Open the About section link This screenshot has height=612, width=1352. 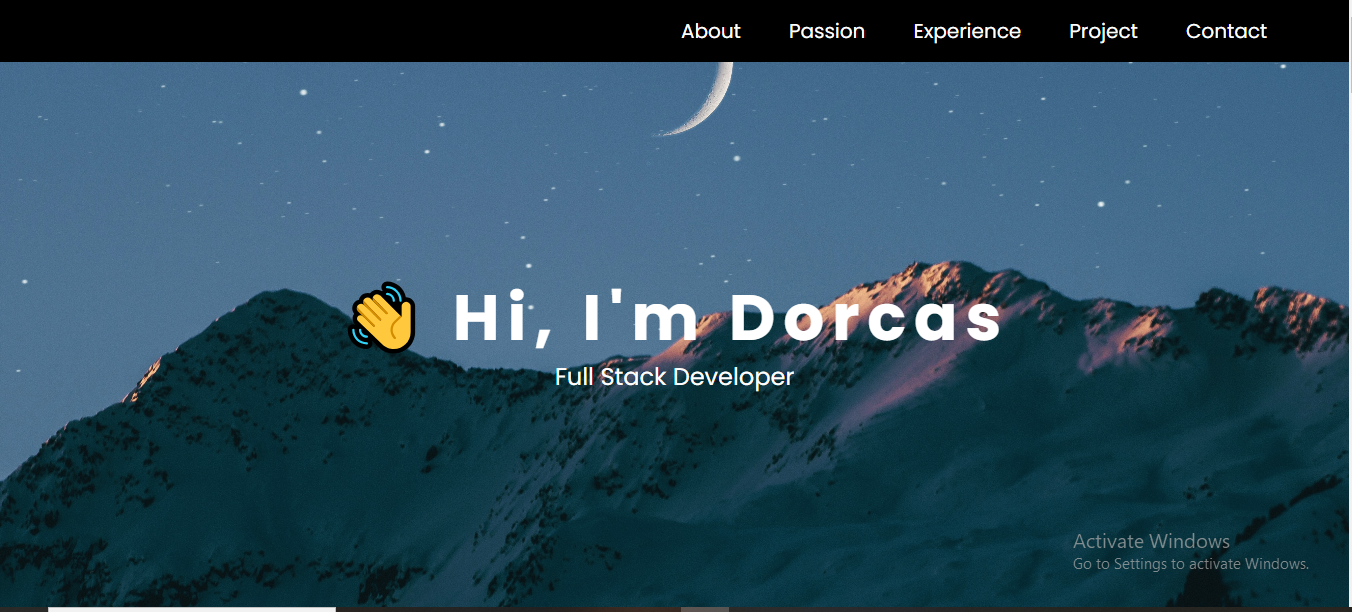pos(710,31)
